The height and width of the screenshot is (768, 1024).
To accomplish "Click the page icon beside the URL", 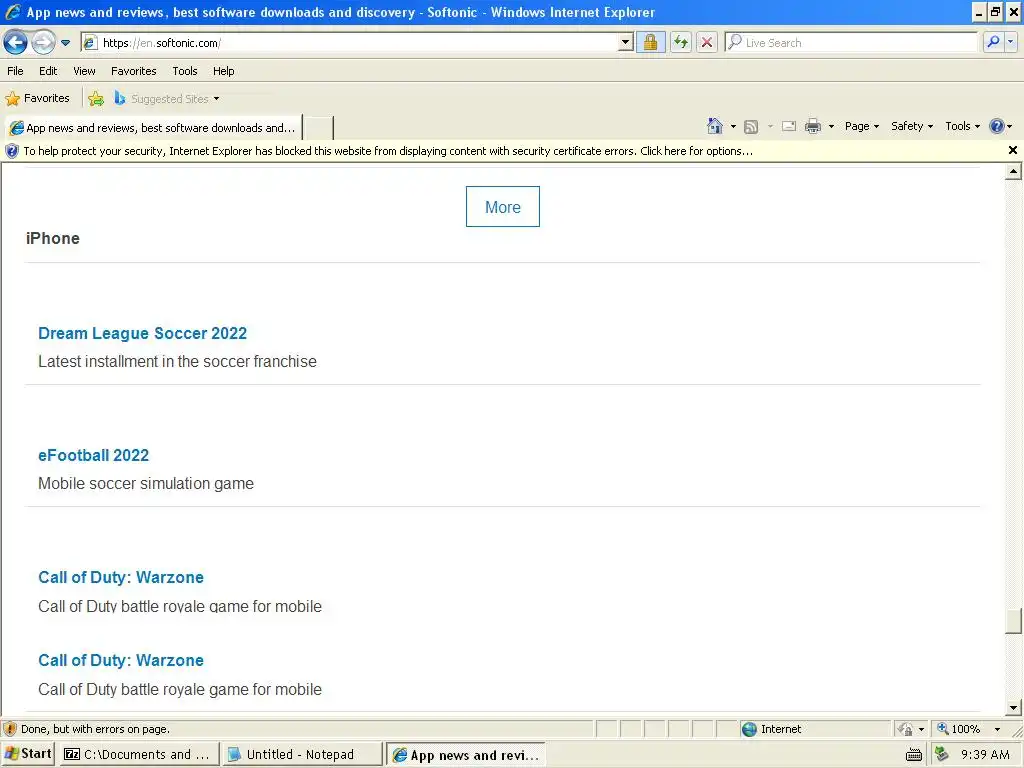I will click(91, 43).
